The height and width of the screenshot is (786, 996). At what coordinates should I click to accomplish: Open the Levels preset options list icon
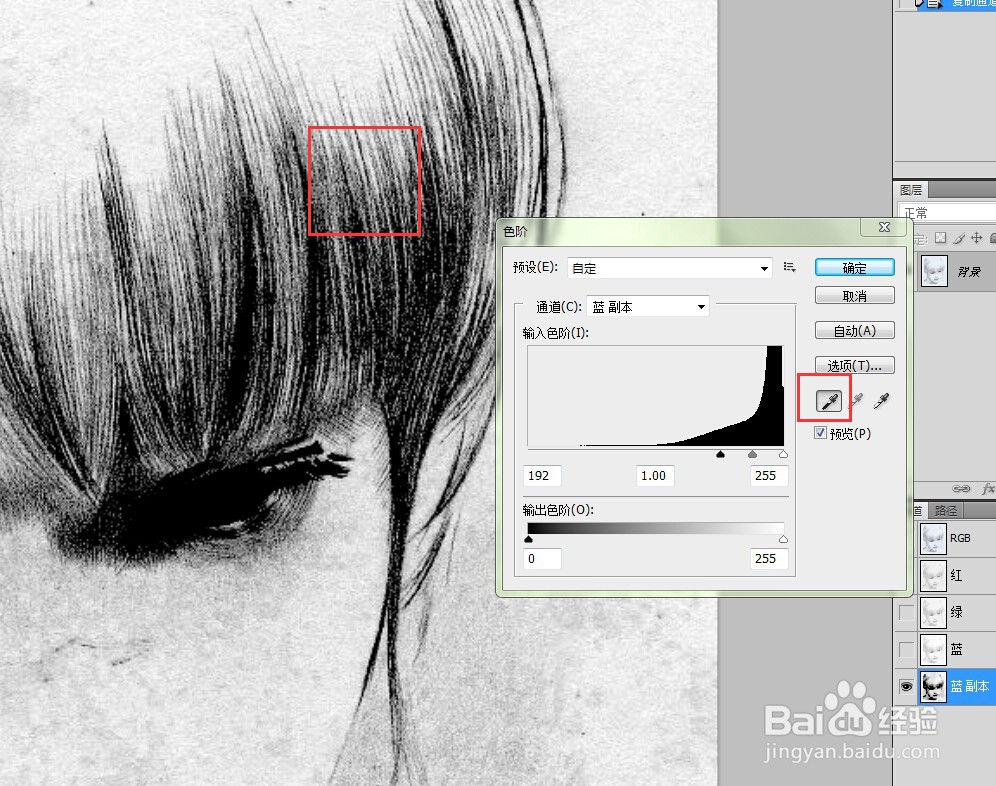pyautogui.click(x=790, y=267)
